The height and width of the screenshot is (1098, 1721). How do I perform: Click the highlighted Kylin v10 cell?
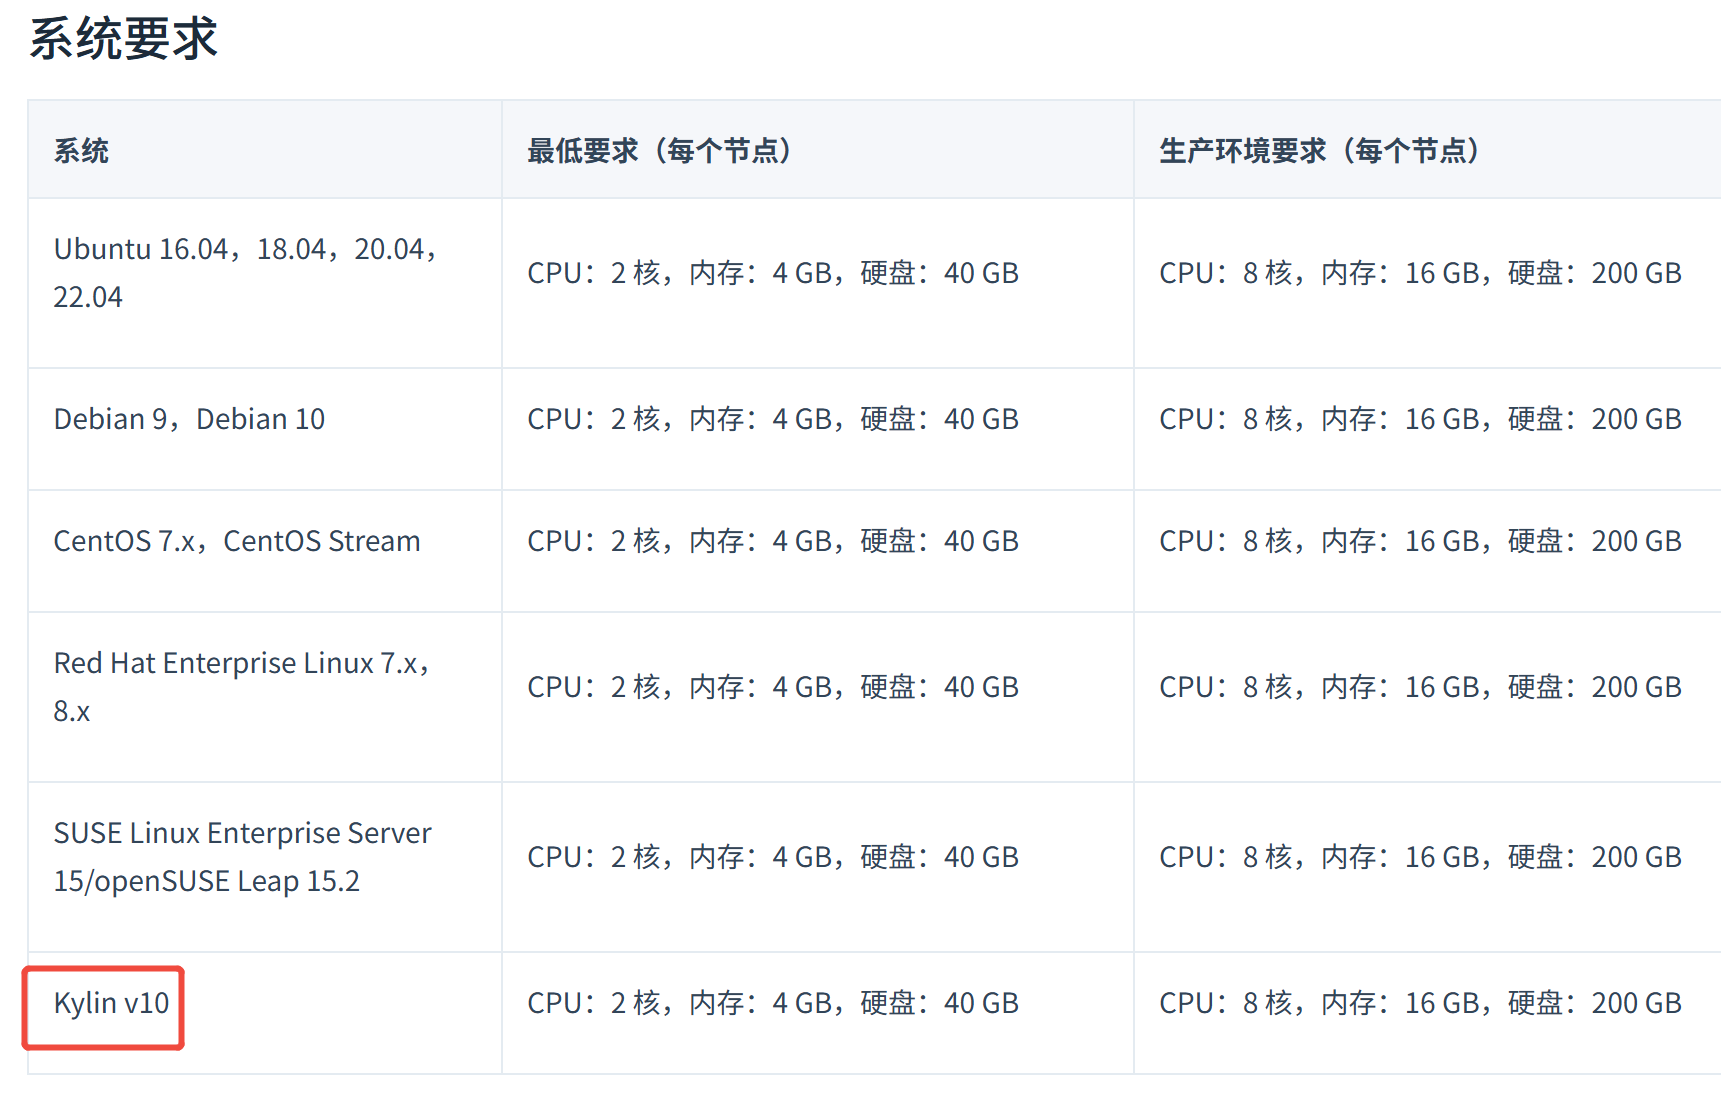pos(111,1003)
